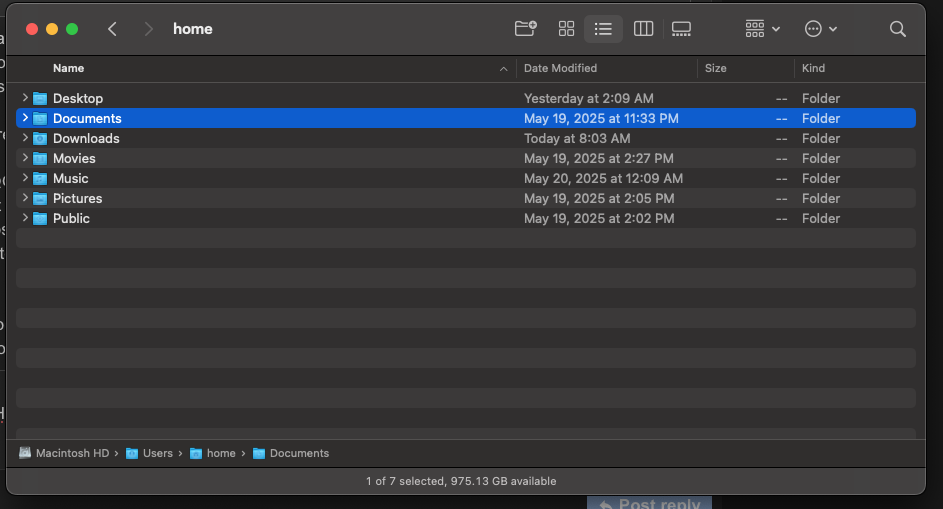The image size is (943, 509).
Task: Switch to list view
Action: (603, 28)
